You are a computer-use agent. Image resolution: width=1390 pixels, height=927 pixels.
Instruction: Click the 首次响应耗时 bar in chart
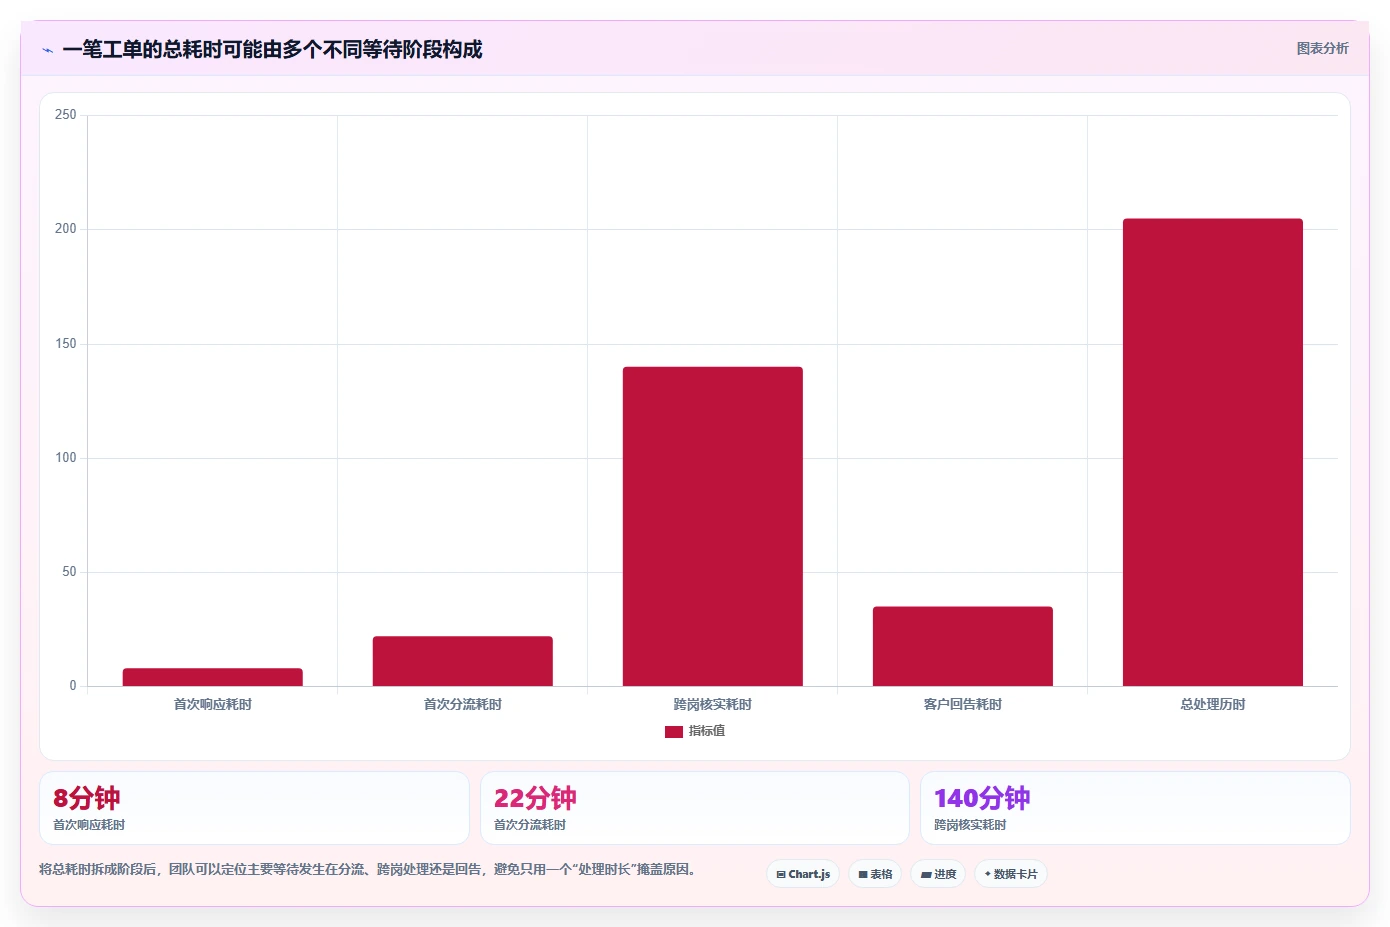tap(213, 677)
